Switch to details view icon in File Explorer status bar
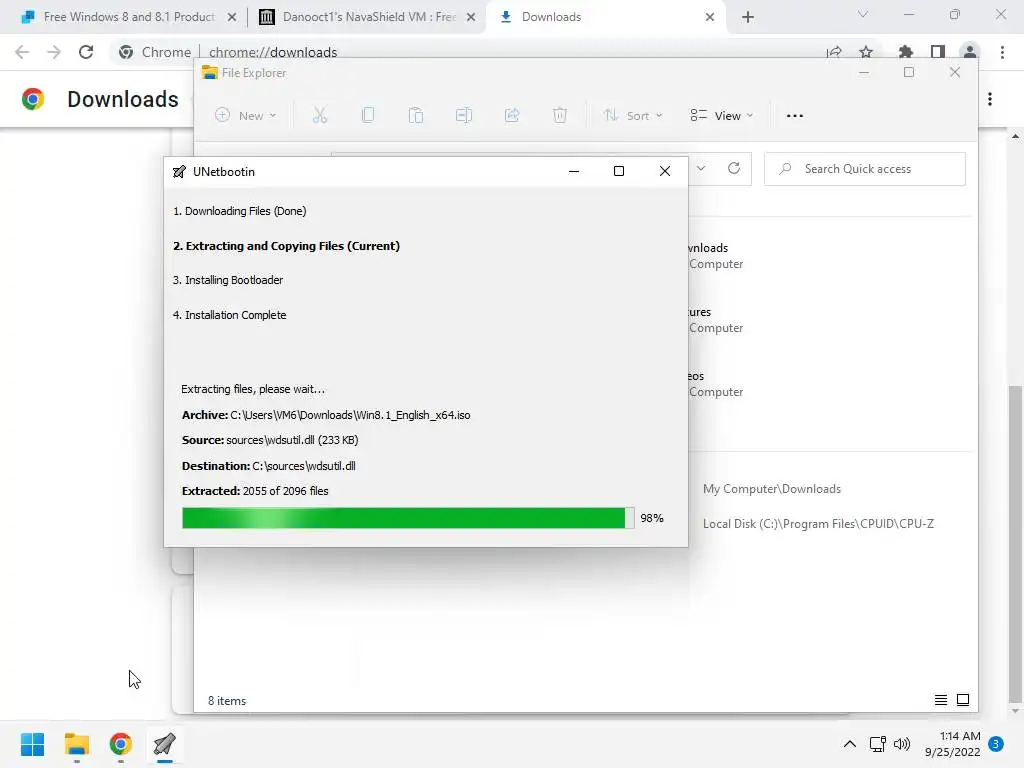Viewport: 1024px width, 768px height. (940, 700)
